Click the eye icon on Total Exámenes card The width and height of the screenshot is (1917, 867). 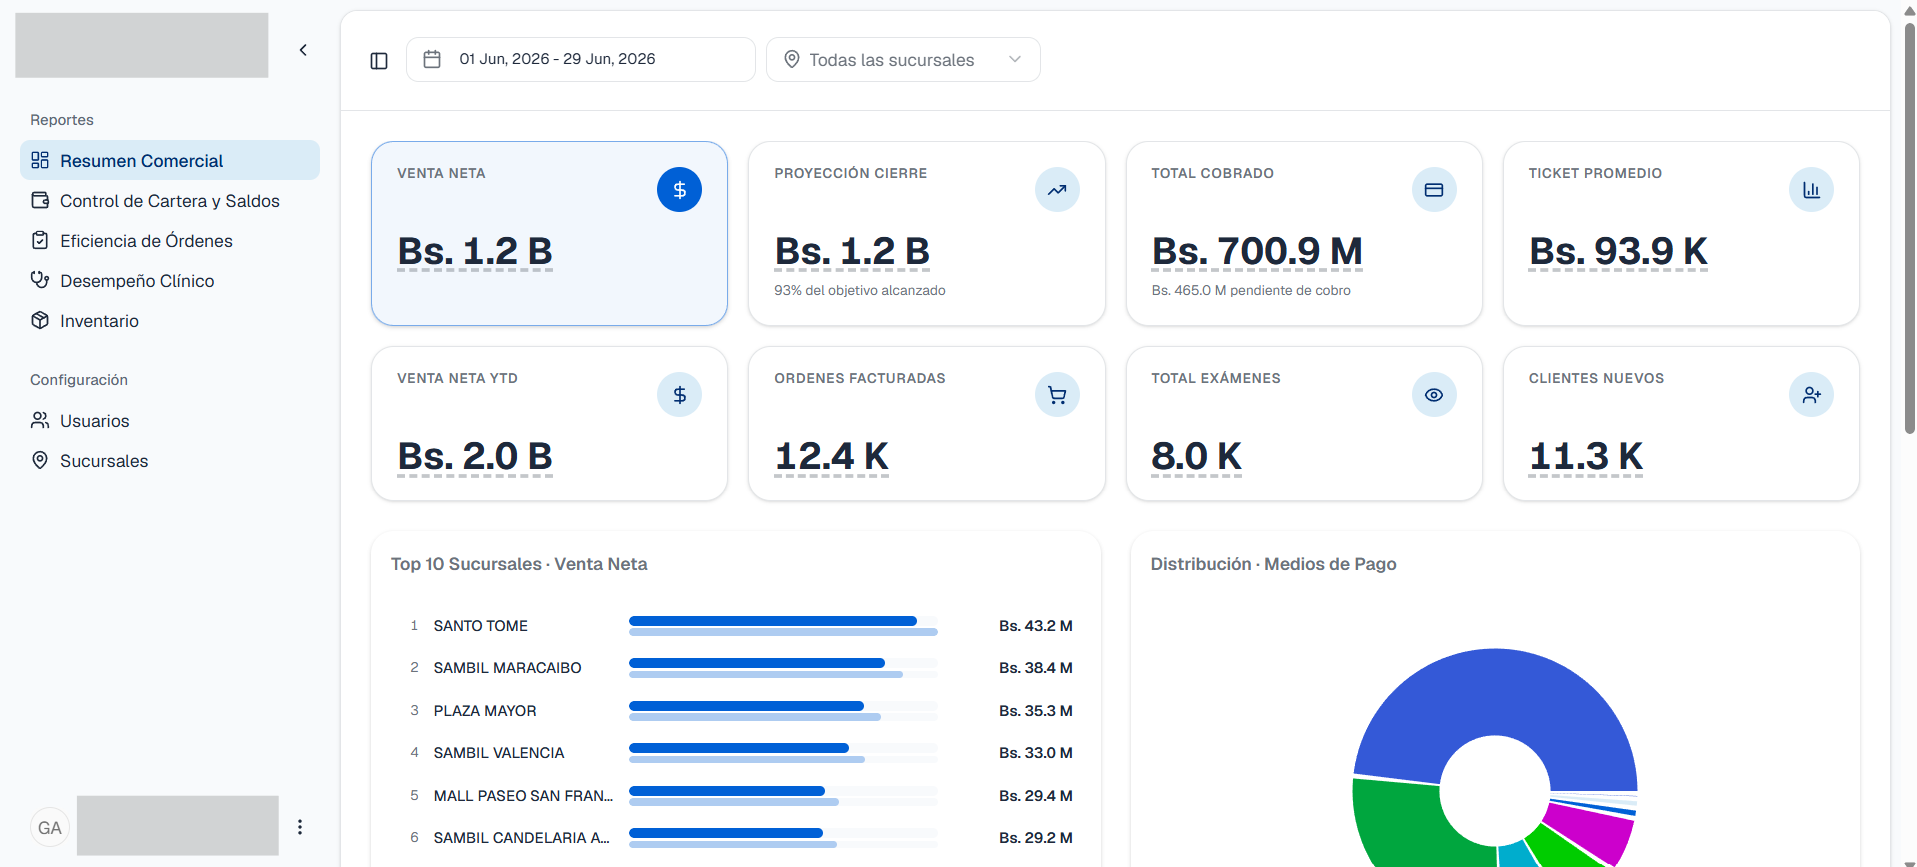pyautogui.click(x=1434, y=395)
